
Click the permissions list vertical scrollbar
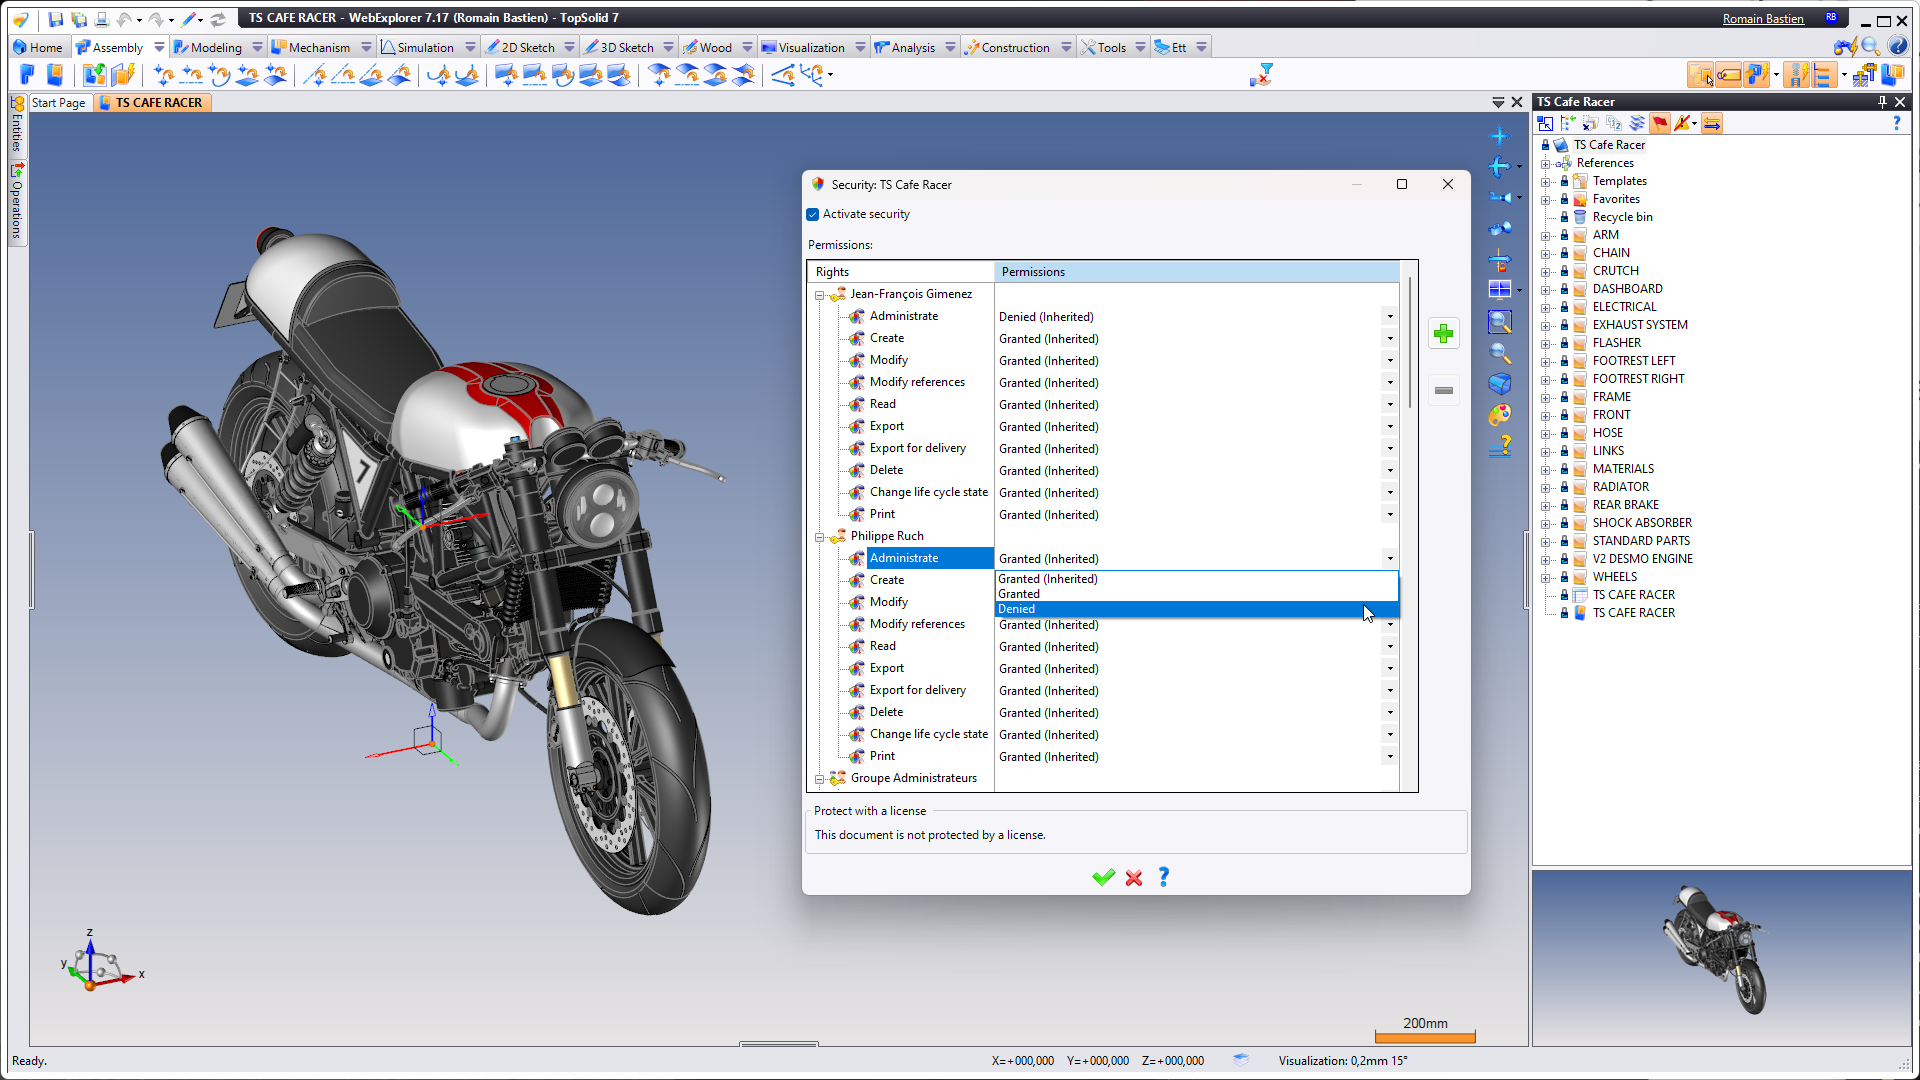[x=1410, y=340]
